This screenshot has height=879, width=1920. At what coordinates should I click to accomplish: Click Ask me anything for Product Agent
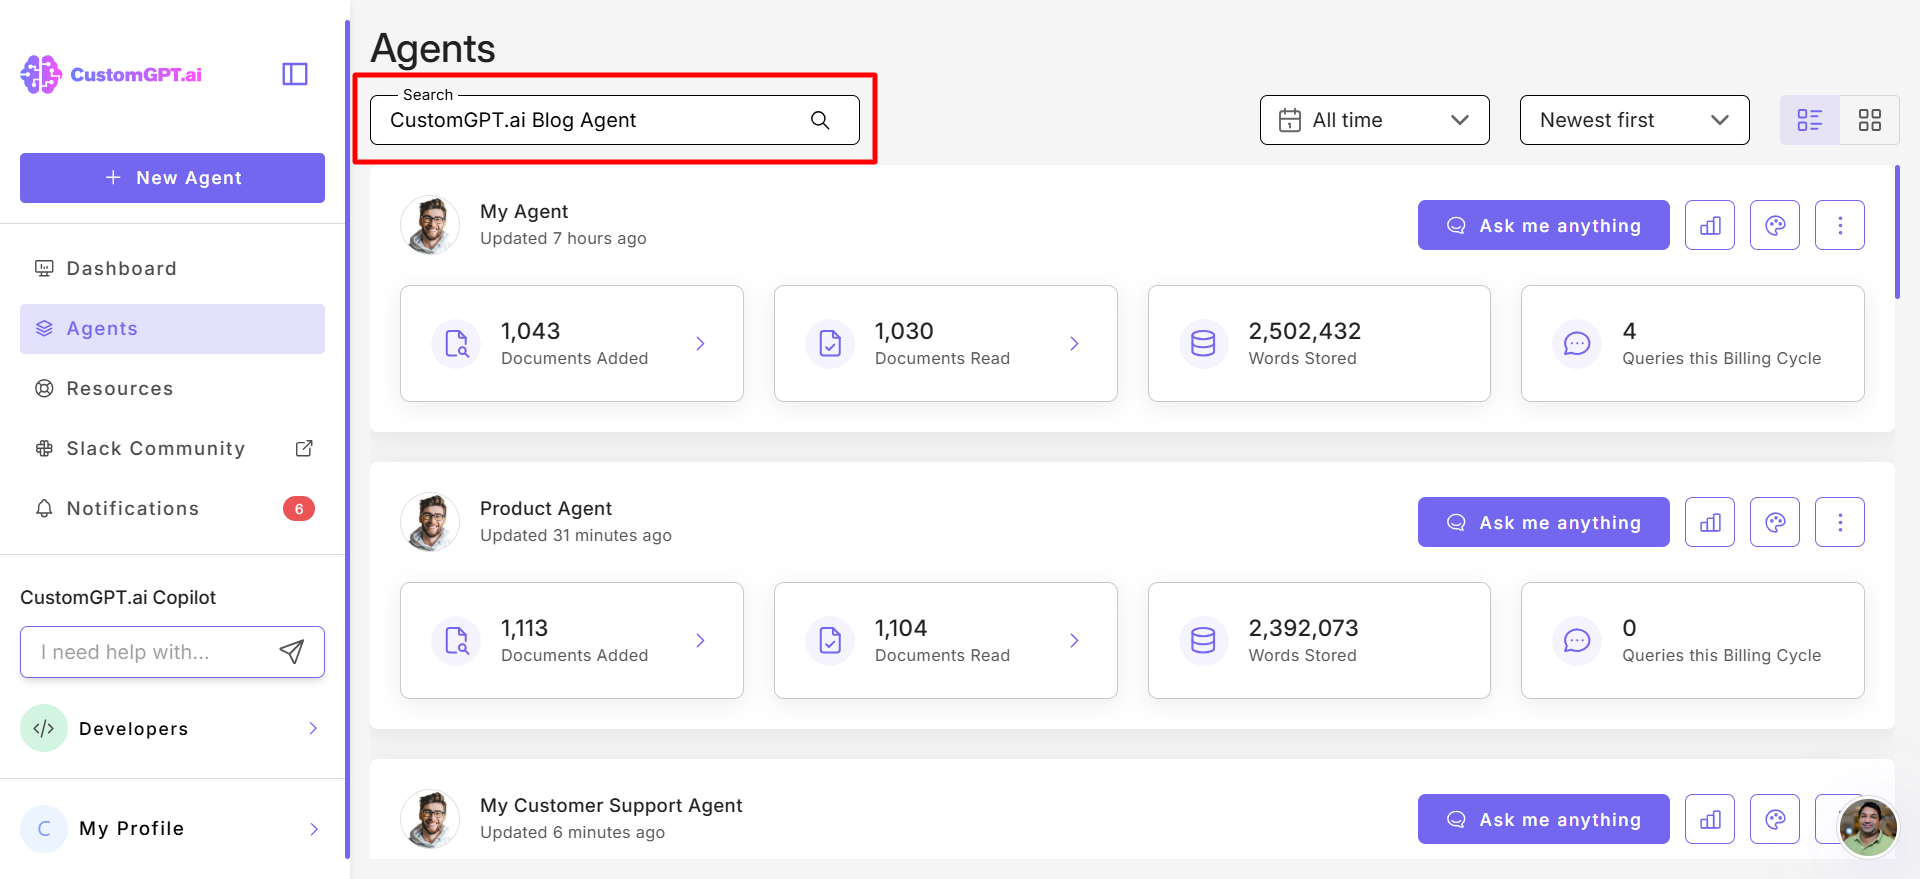(x=1543, y=522)
